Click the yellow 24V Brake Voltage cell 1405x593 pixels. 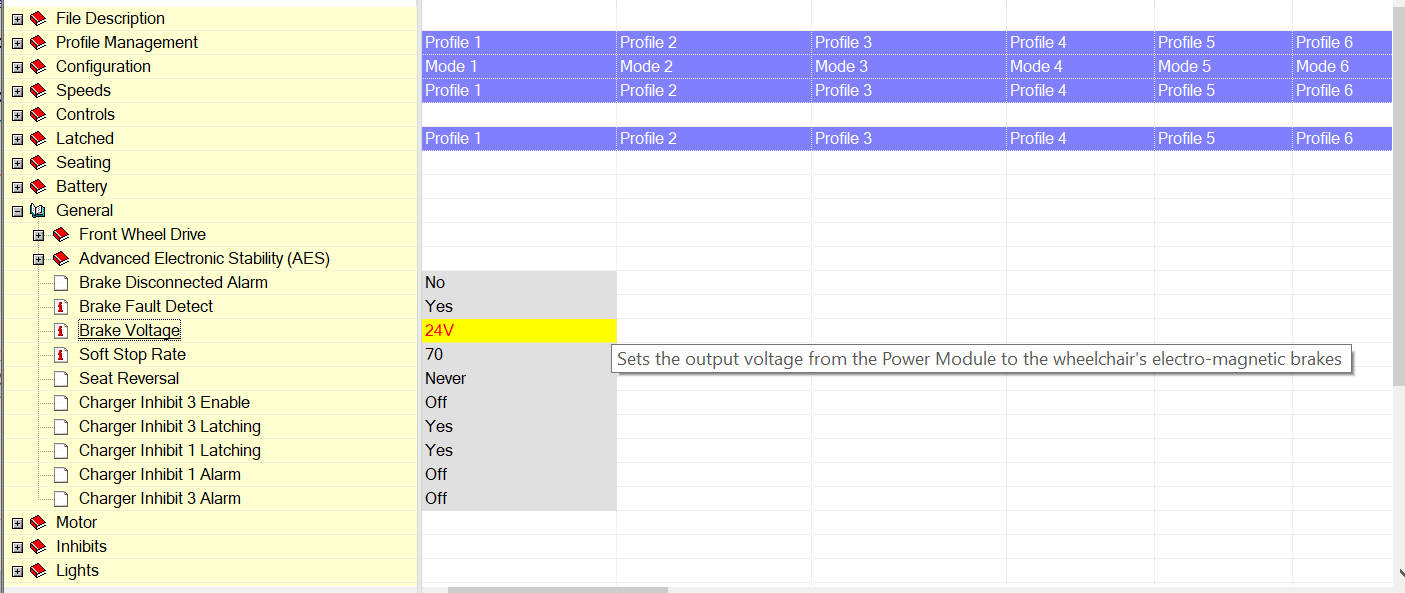(x=518, y=331)
